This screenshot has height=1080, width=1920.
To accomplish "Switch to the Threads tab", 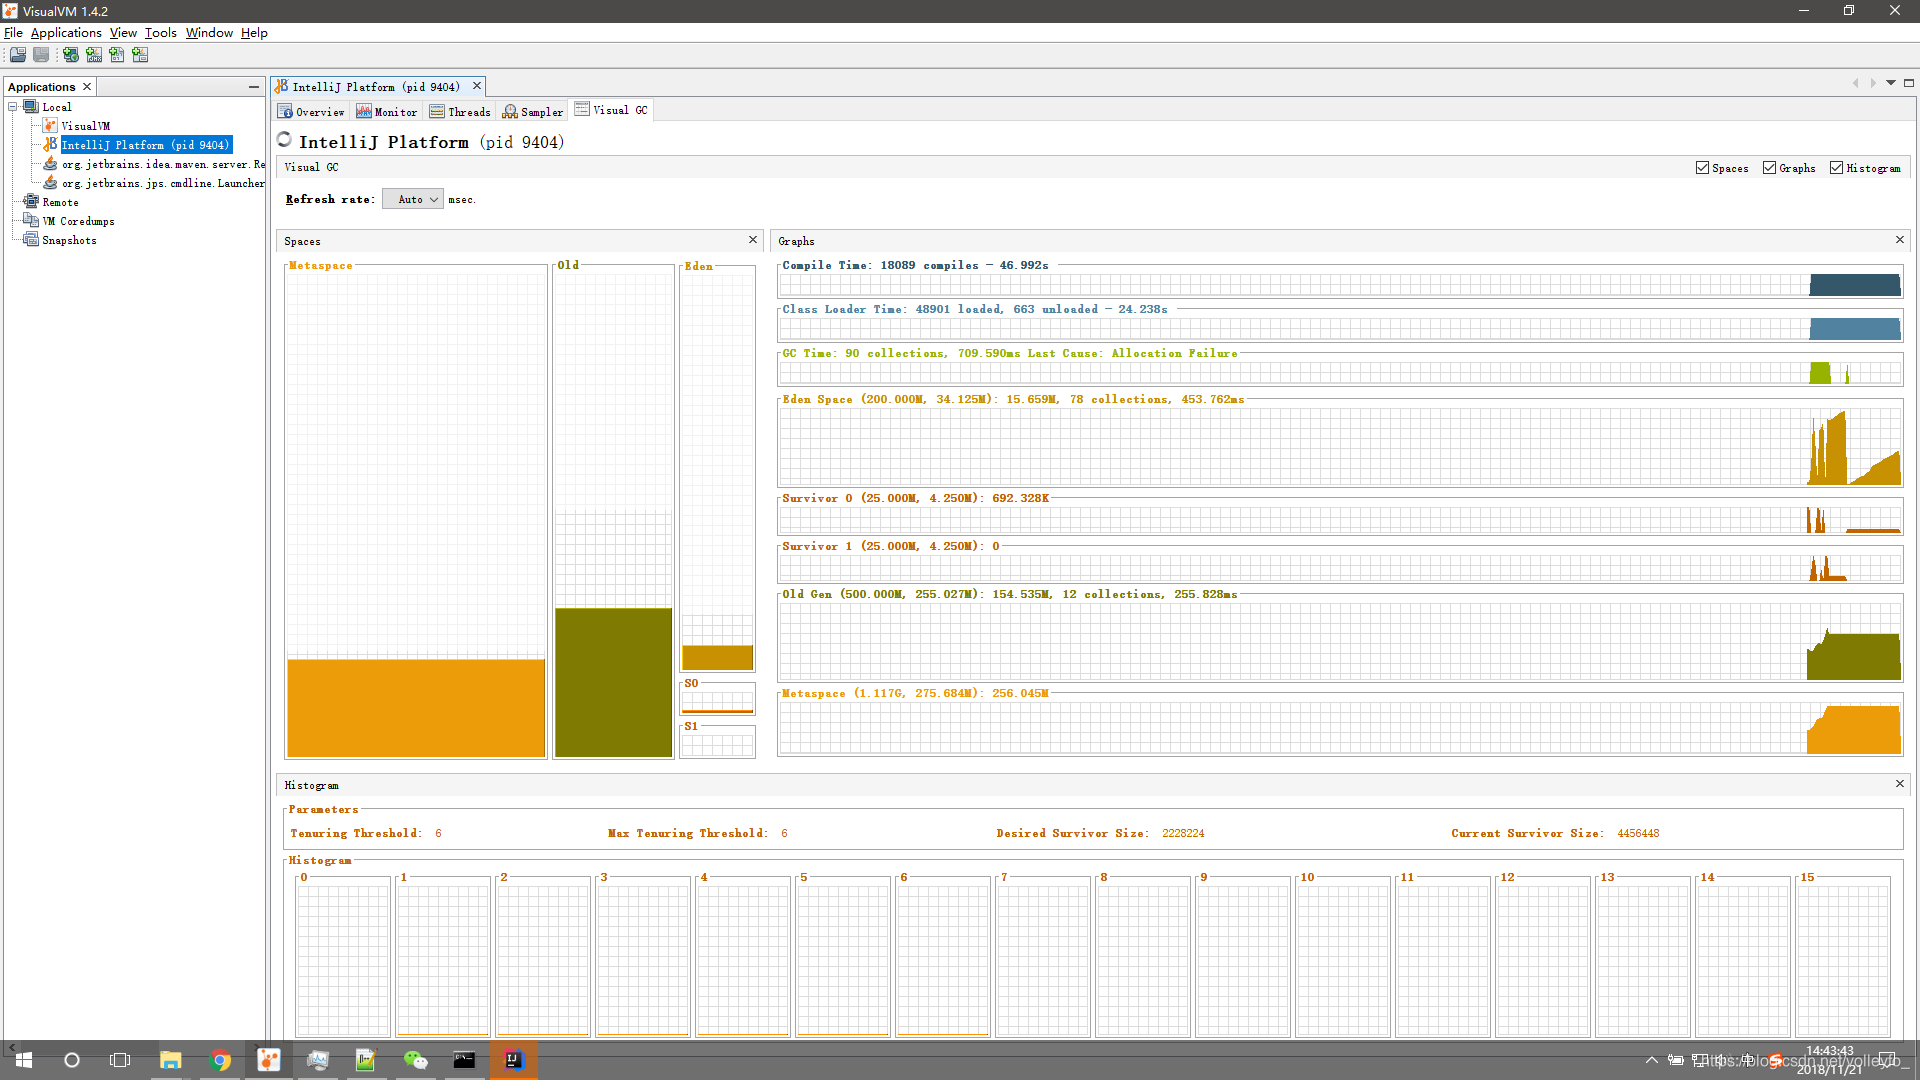I will (x=460, y=112).
